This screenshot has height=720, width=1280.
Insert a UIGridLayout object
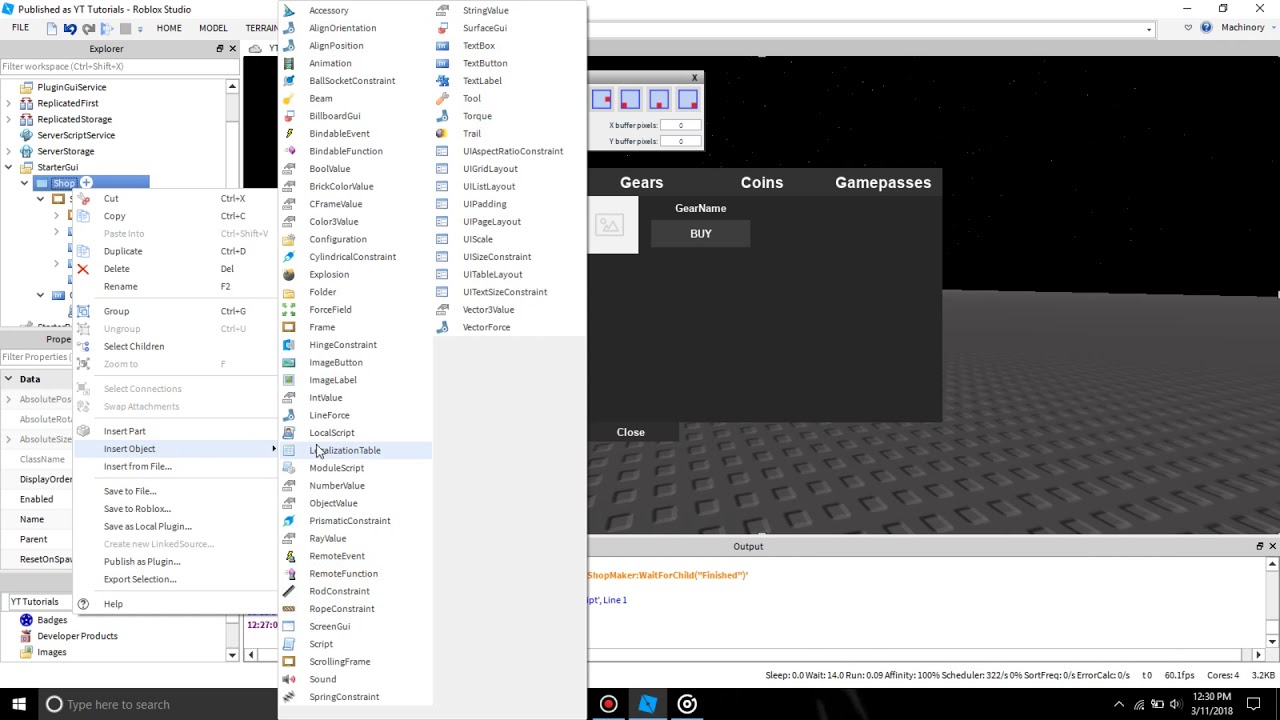[x=509, y=169]
